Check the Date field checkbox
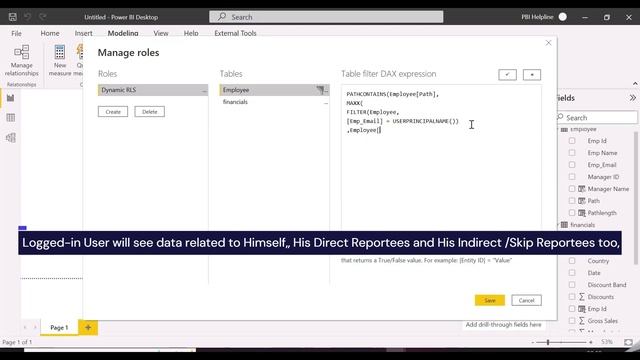Viewport: 640px width, 360px height. (572, 273)
